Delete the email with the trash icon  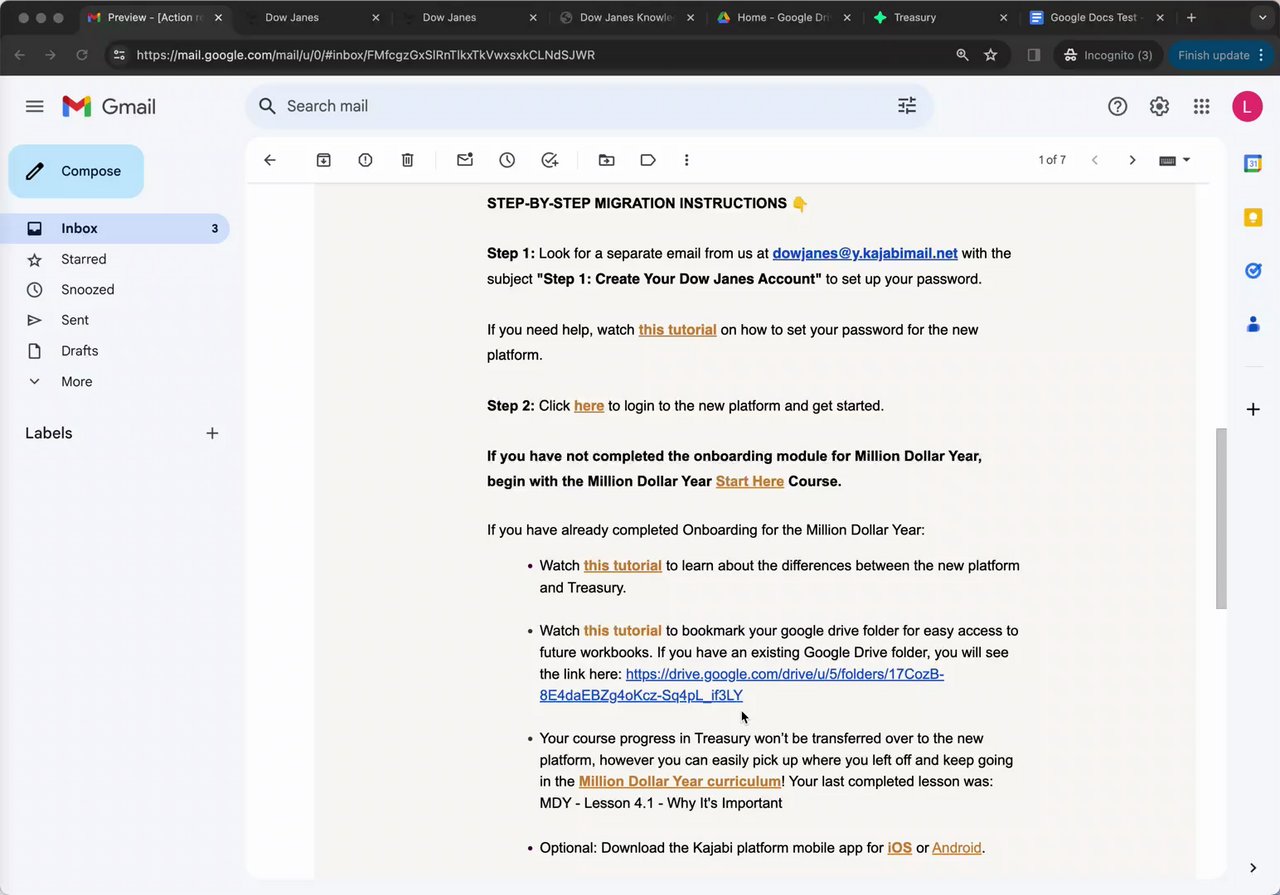click(407, 160)
